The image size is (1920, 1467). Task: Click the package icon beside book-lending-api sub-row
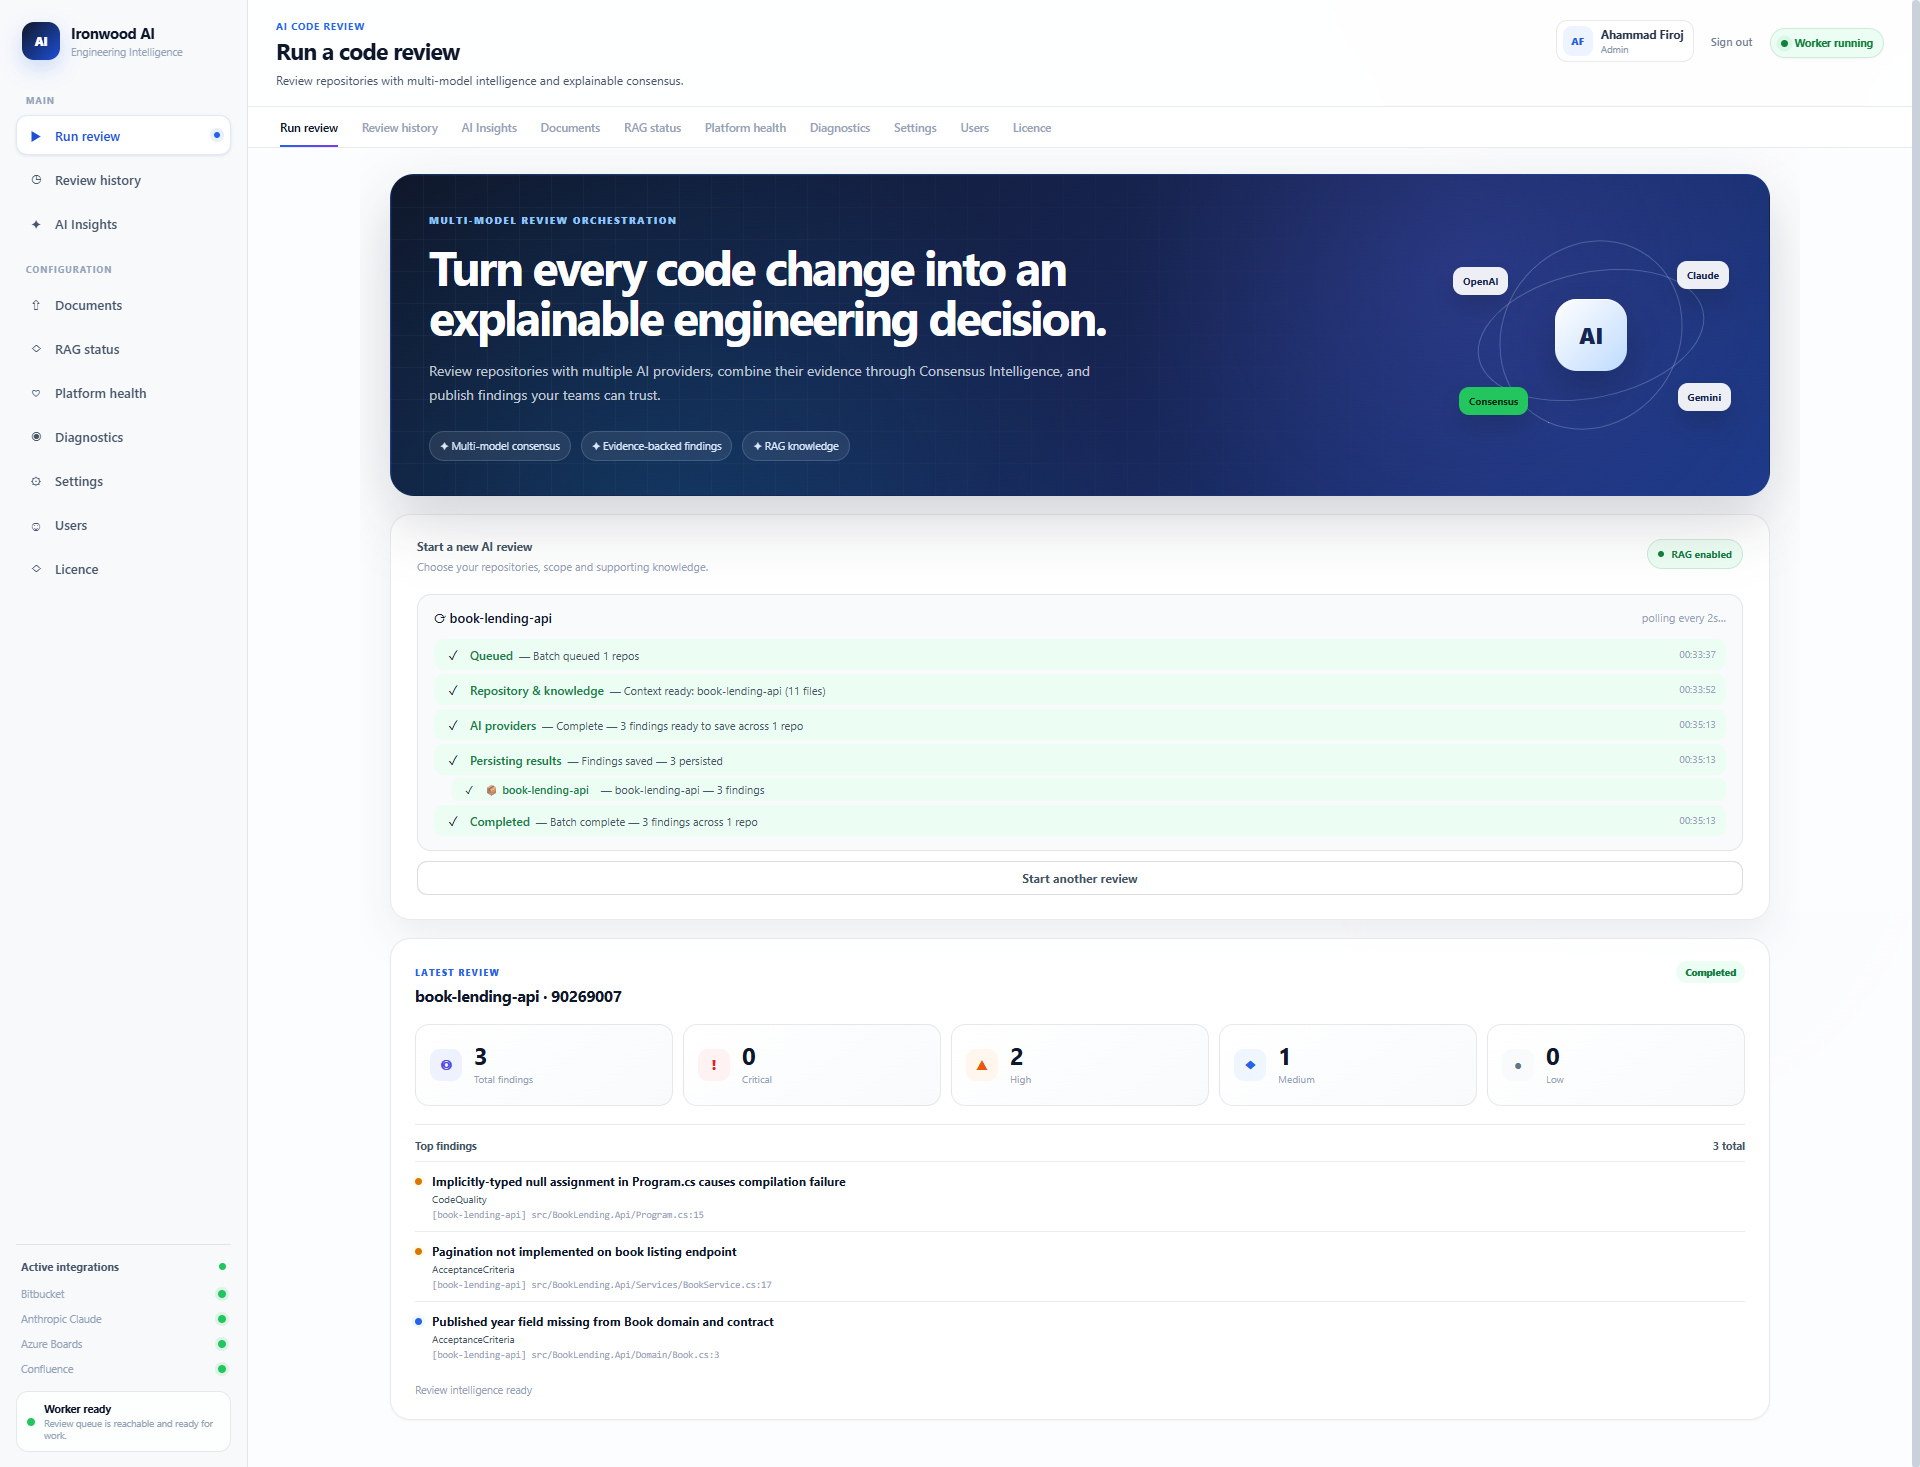click(x=491, y=790)
